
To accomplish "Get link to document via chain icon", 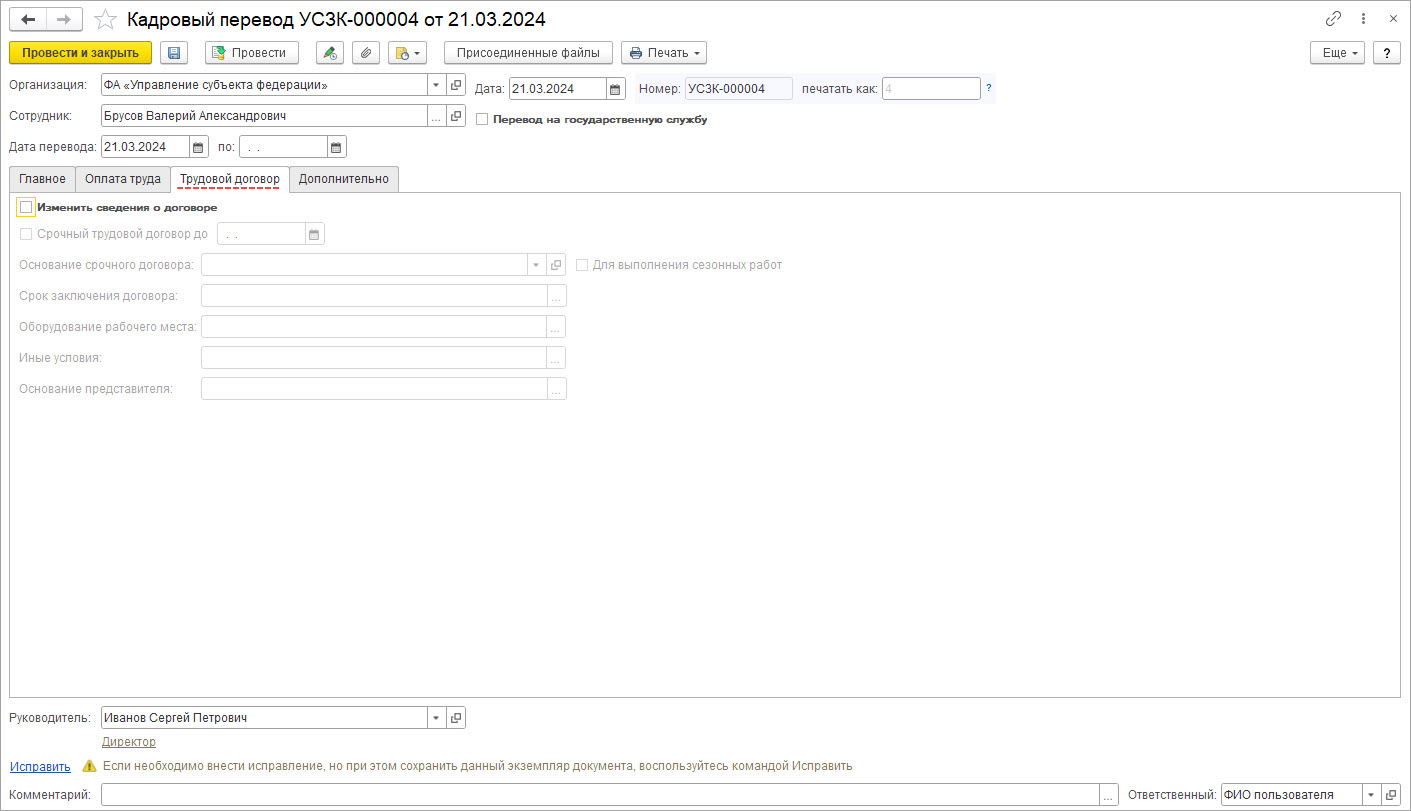I will click(1333, 19).
